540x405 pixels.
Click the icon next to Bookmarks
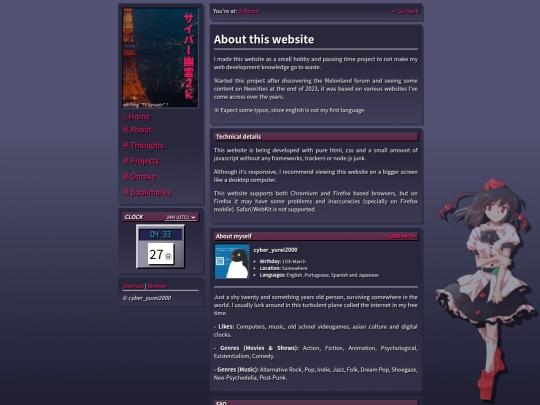(125, 191)
